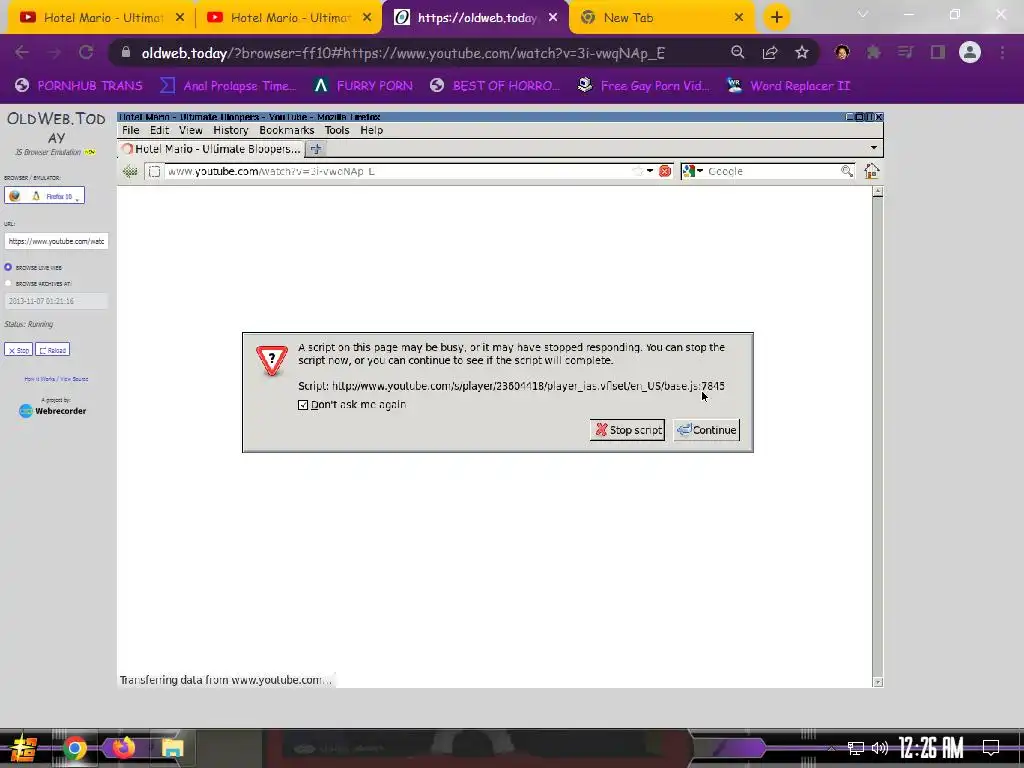Click the Stop button in OldWeb sidebar

pyautogui.click(x=18, y=350)
